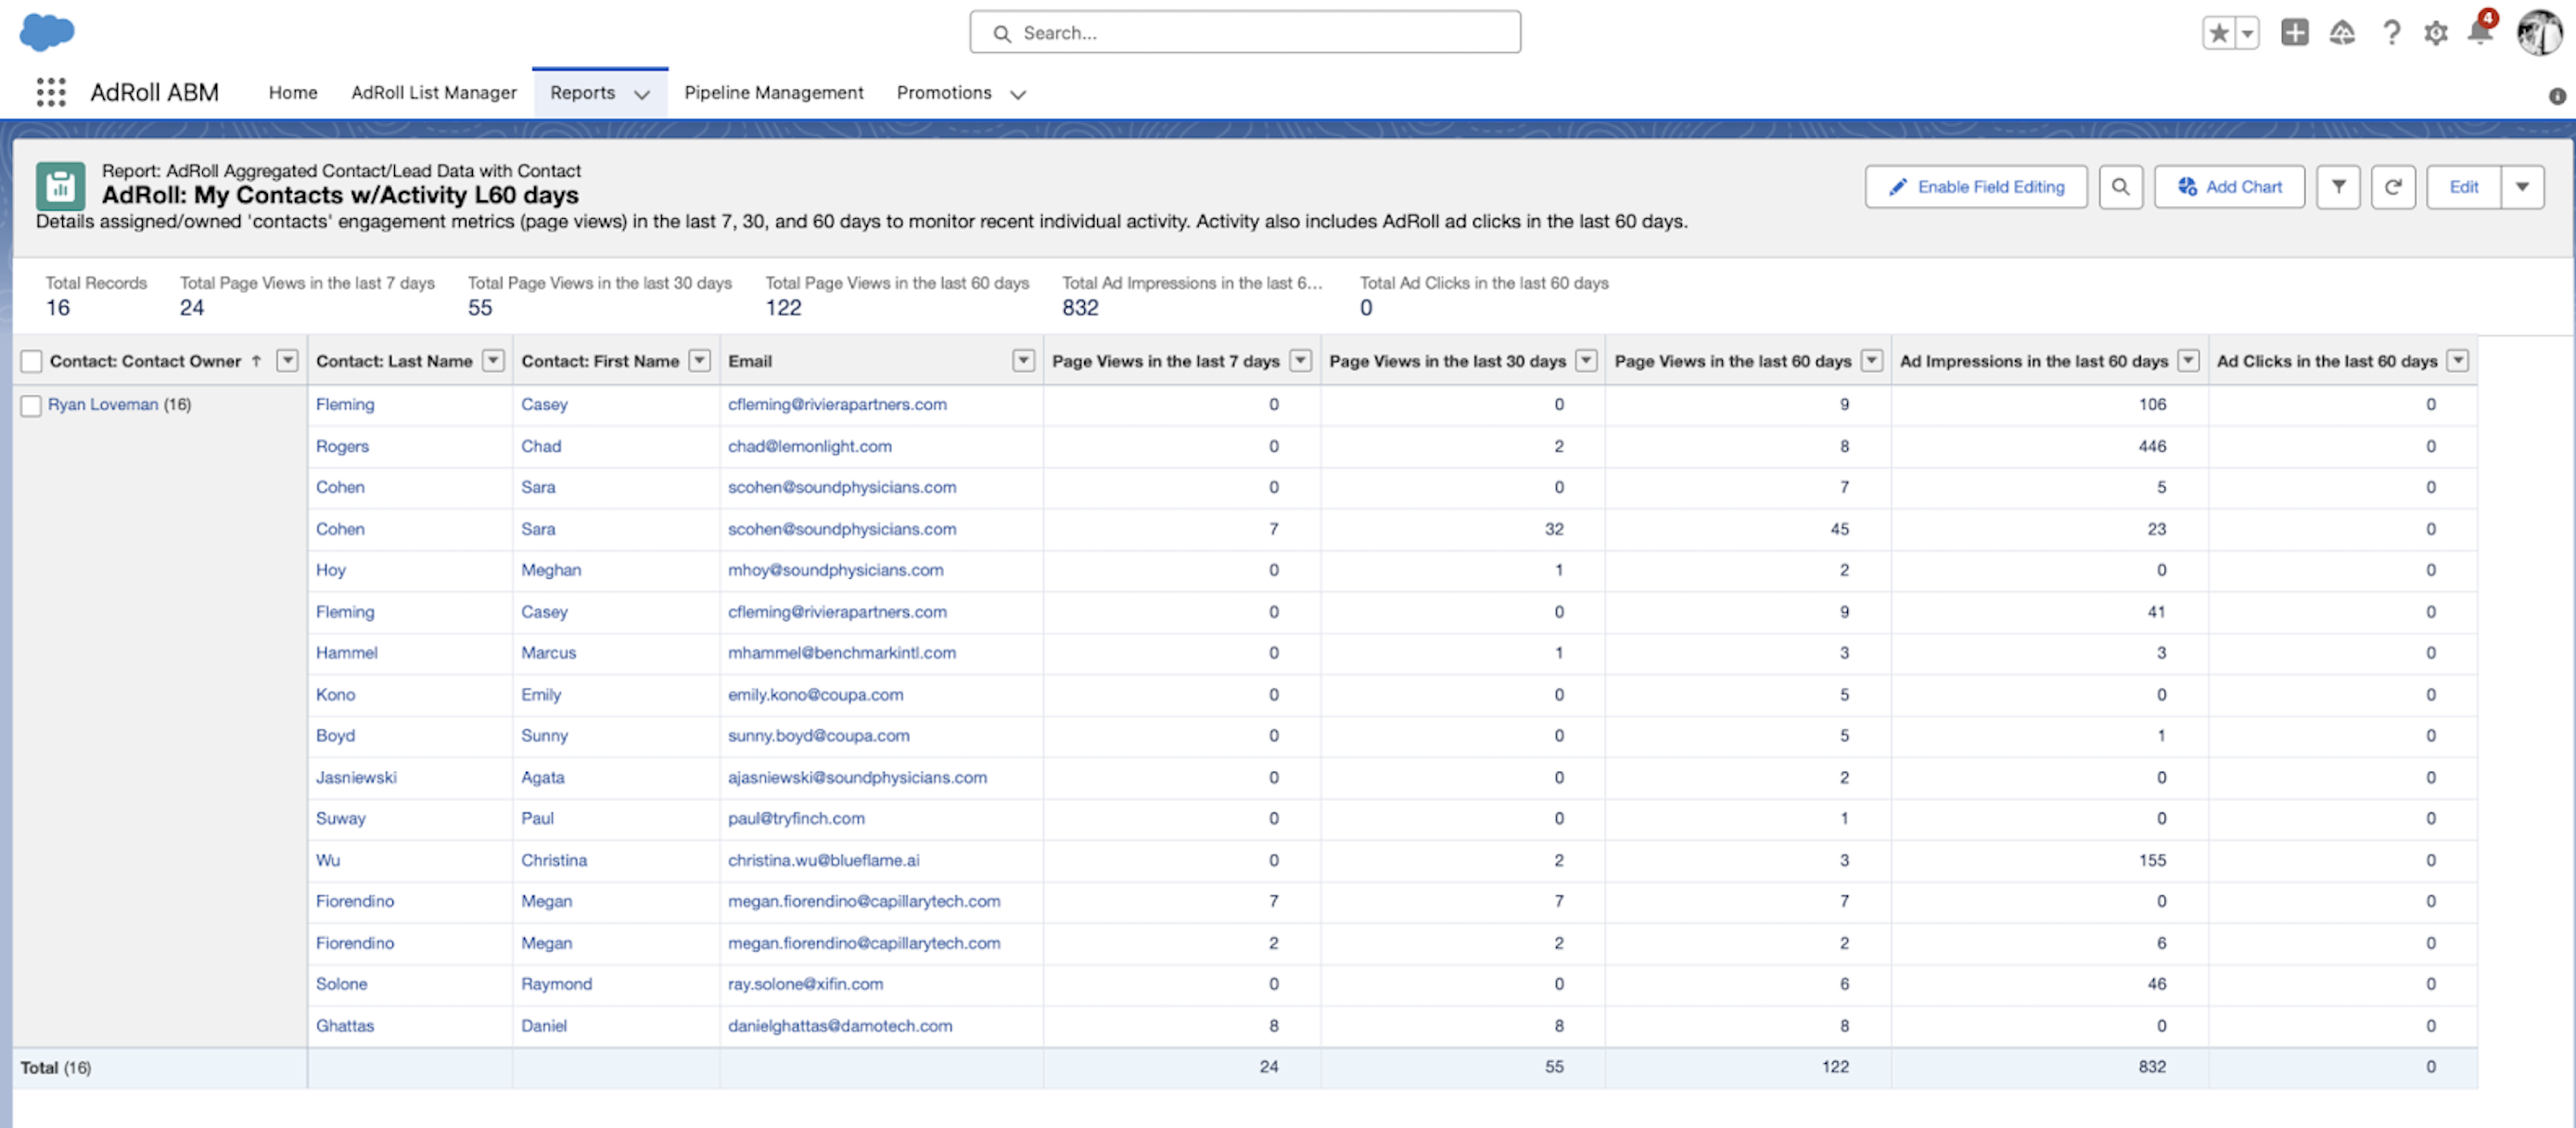Open the global actions plus icon
This screenshot has height=1128, width=2576.
coord(2294,33)
